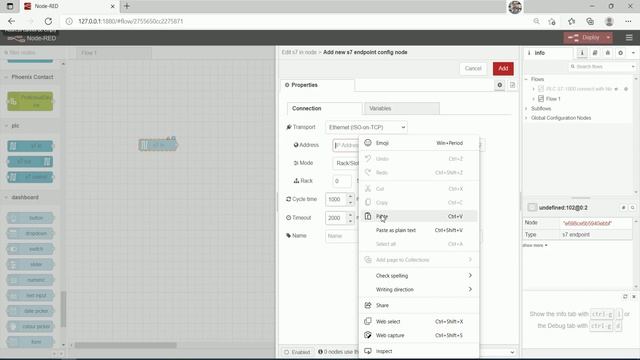Refresh the tip with the cycle icon
The width and height of the screenshot is (640, 360).
(x=625, y=296)
